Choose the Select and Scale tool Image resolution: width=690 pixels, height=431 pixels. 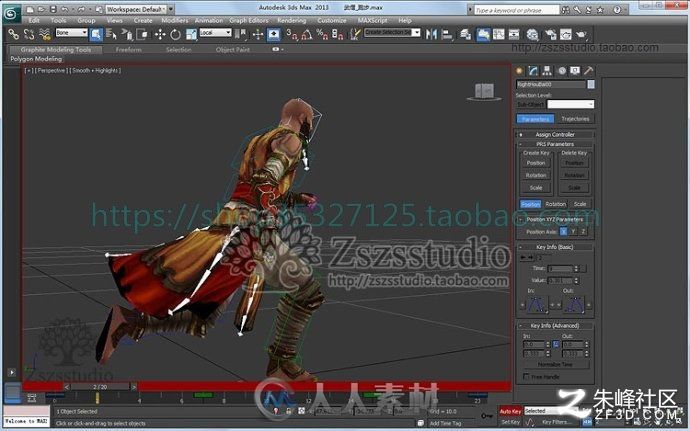tap(191, 34)
